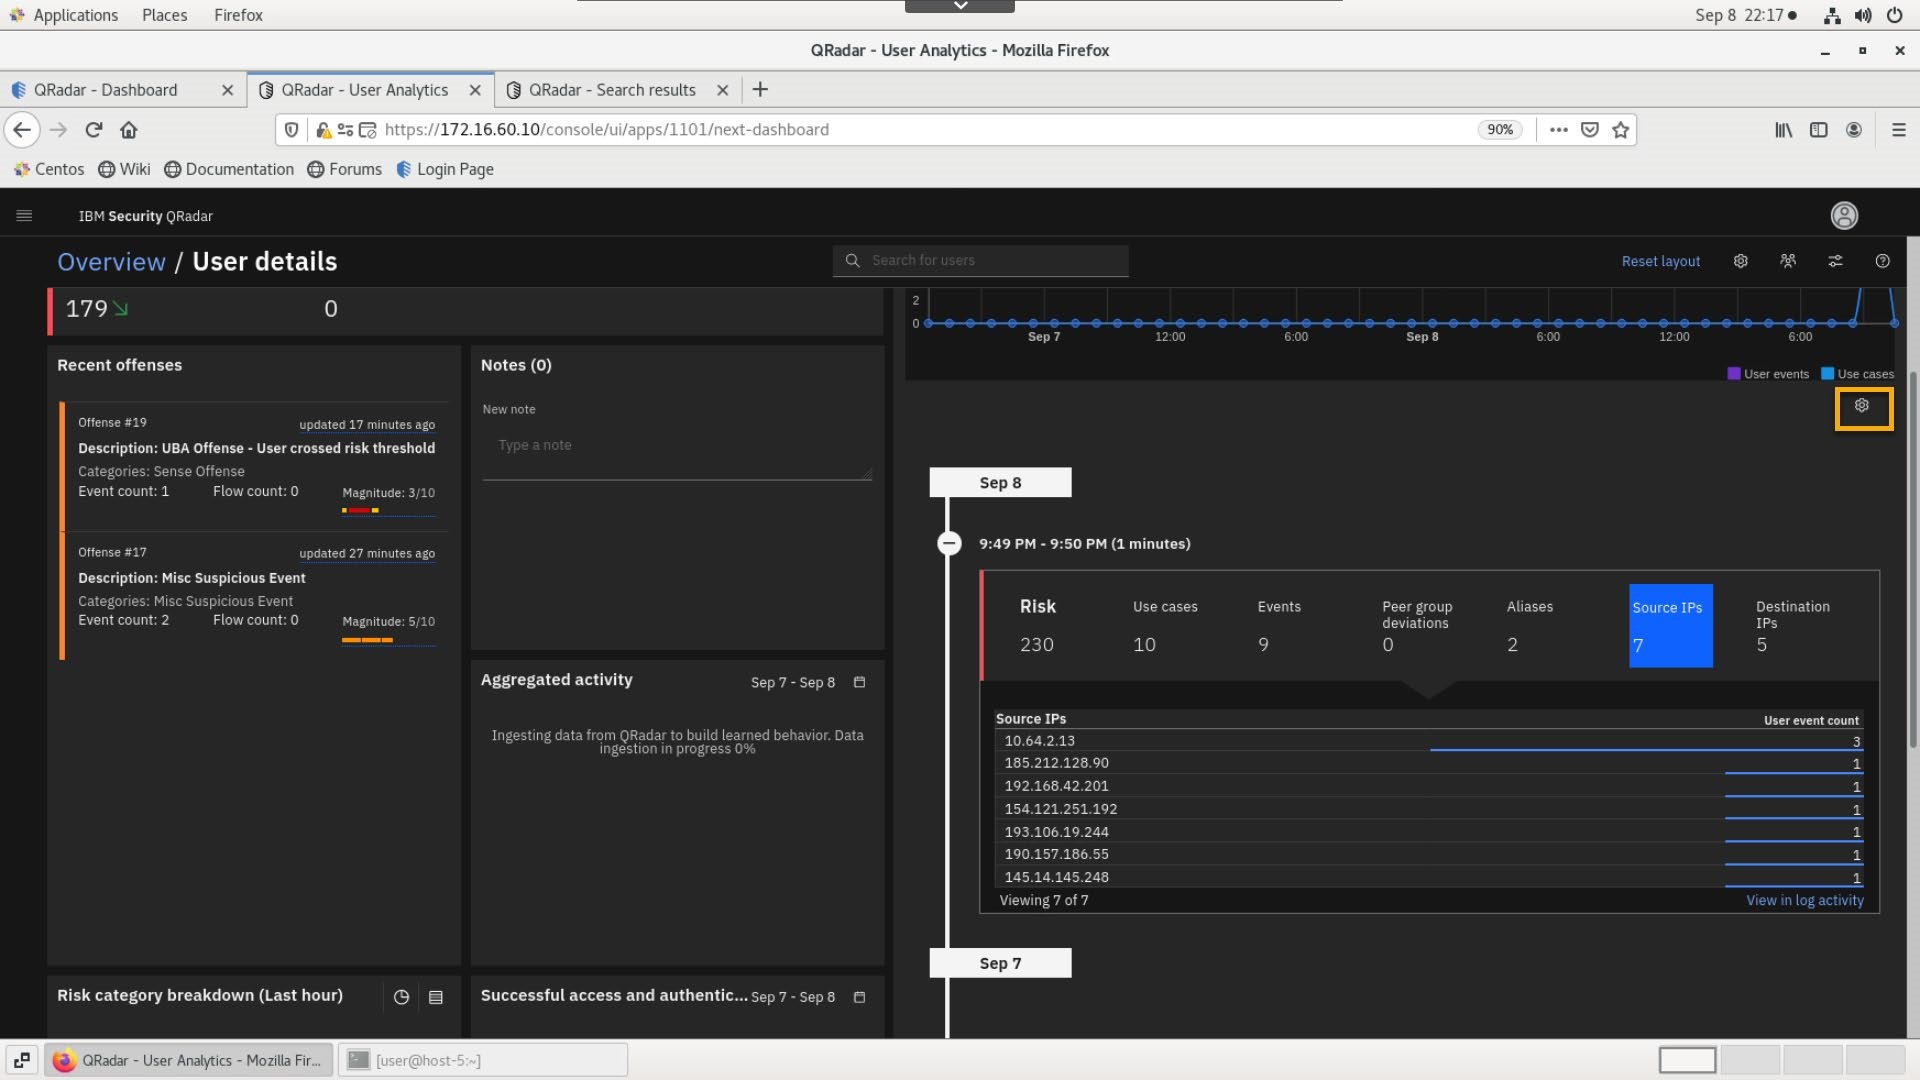The height and width of the screenshot is (1080, 1920).
Task: Open the timeline settings gear icon
Action: [x=1862, y=406]
